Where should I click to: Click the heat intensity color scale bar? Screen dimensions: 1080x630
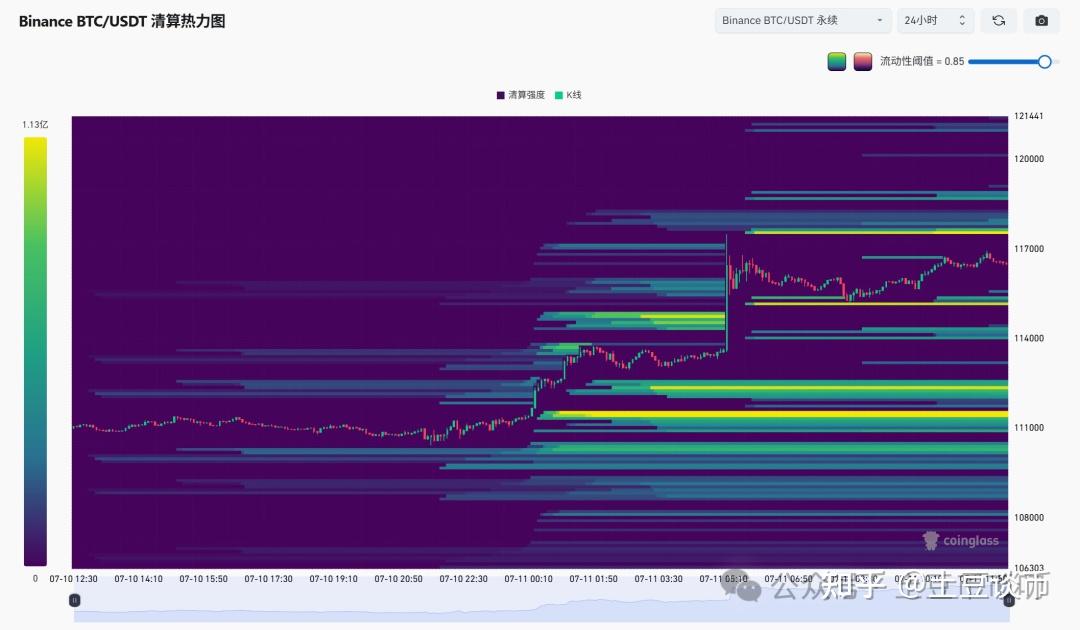click(35, 351)
